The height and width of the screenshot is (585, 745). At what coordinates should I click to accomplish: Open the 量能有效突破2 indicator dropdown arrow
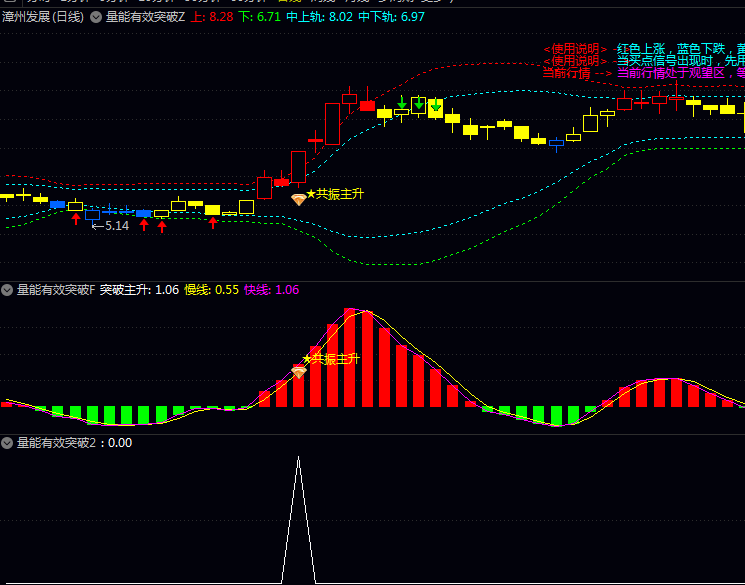(7, 442)
